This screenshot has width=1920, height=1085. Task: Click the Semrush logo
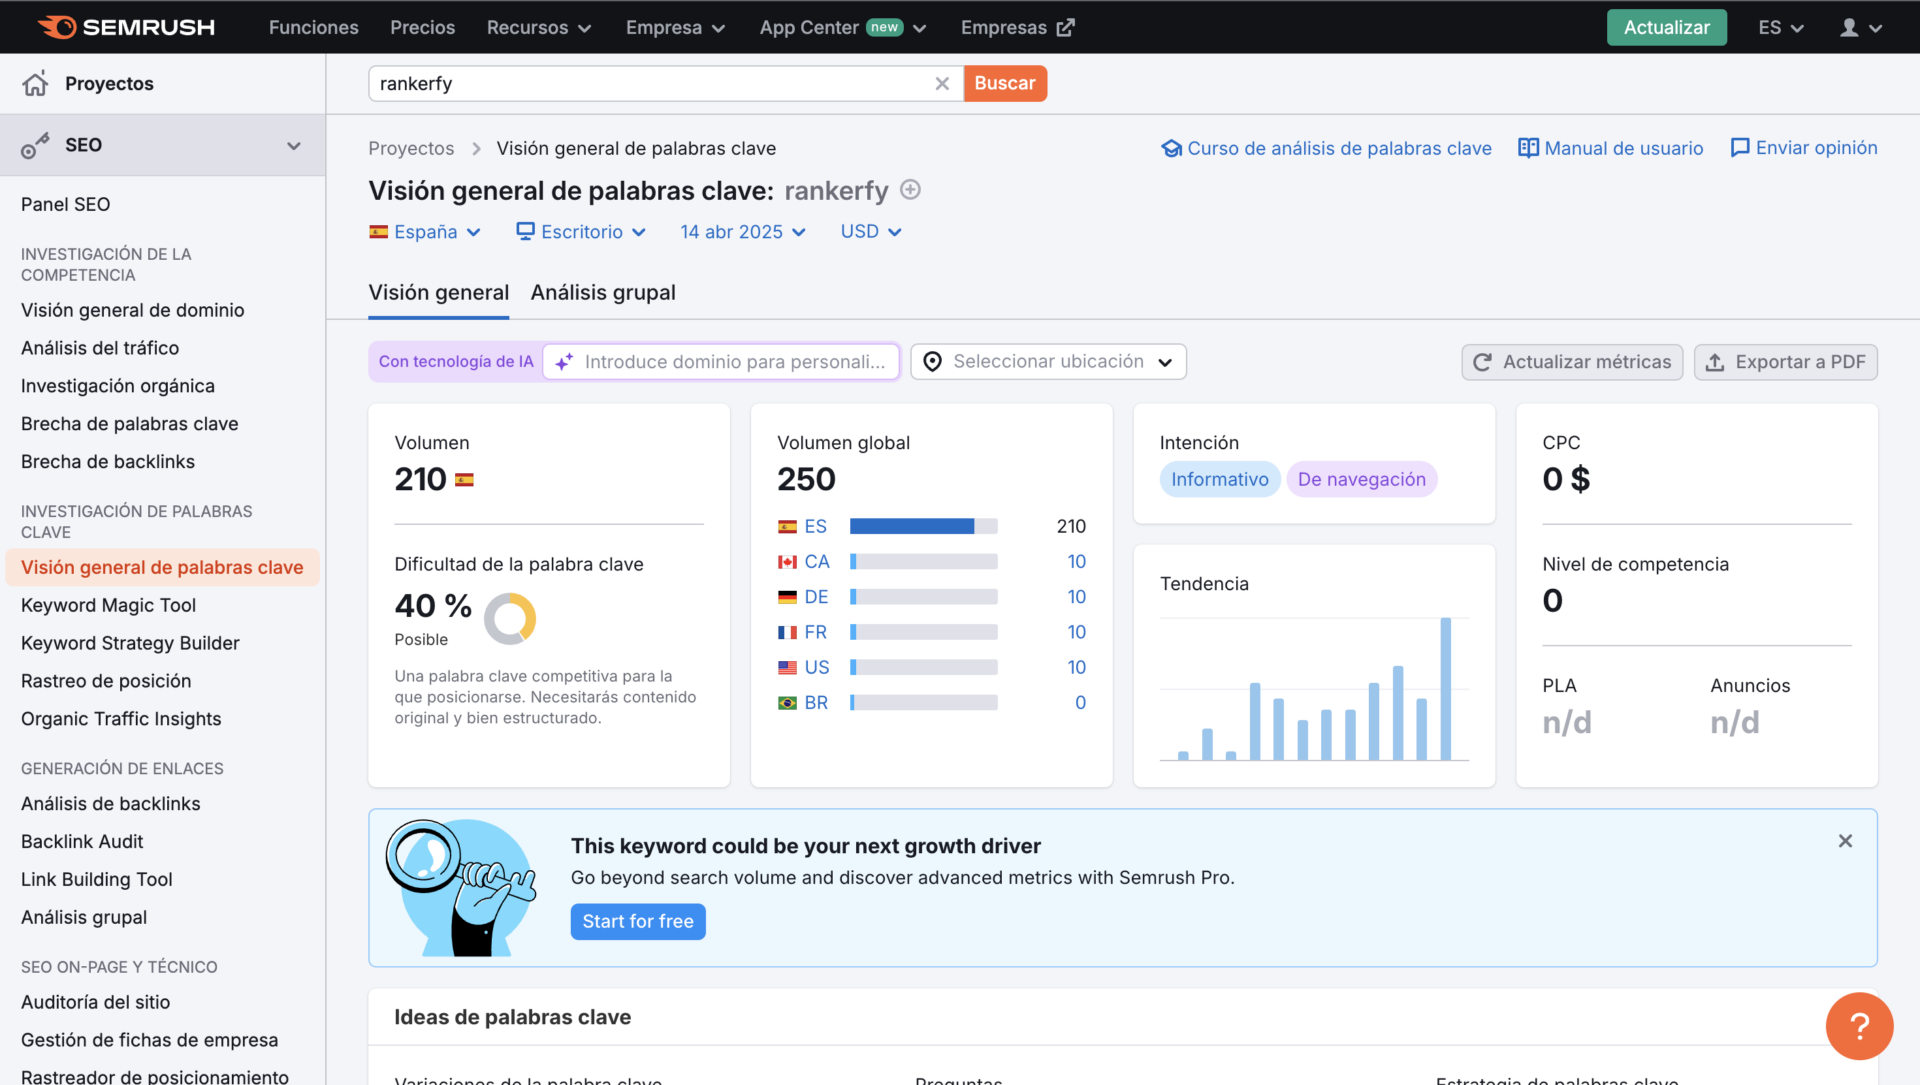tap(126, 27)
